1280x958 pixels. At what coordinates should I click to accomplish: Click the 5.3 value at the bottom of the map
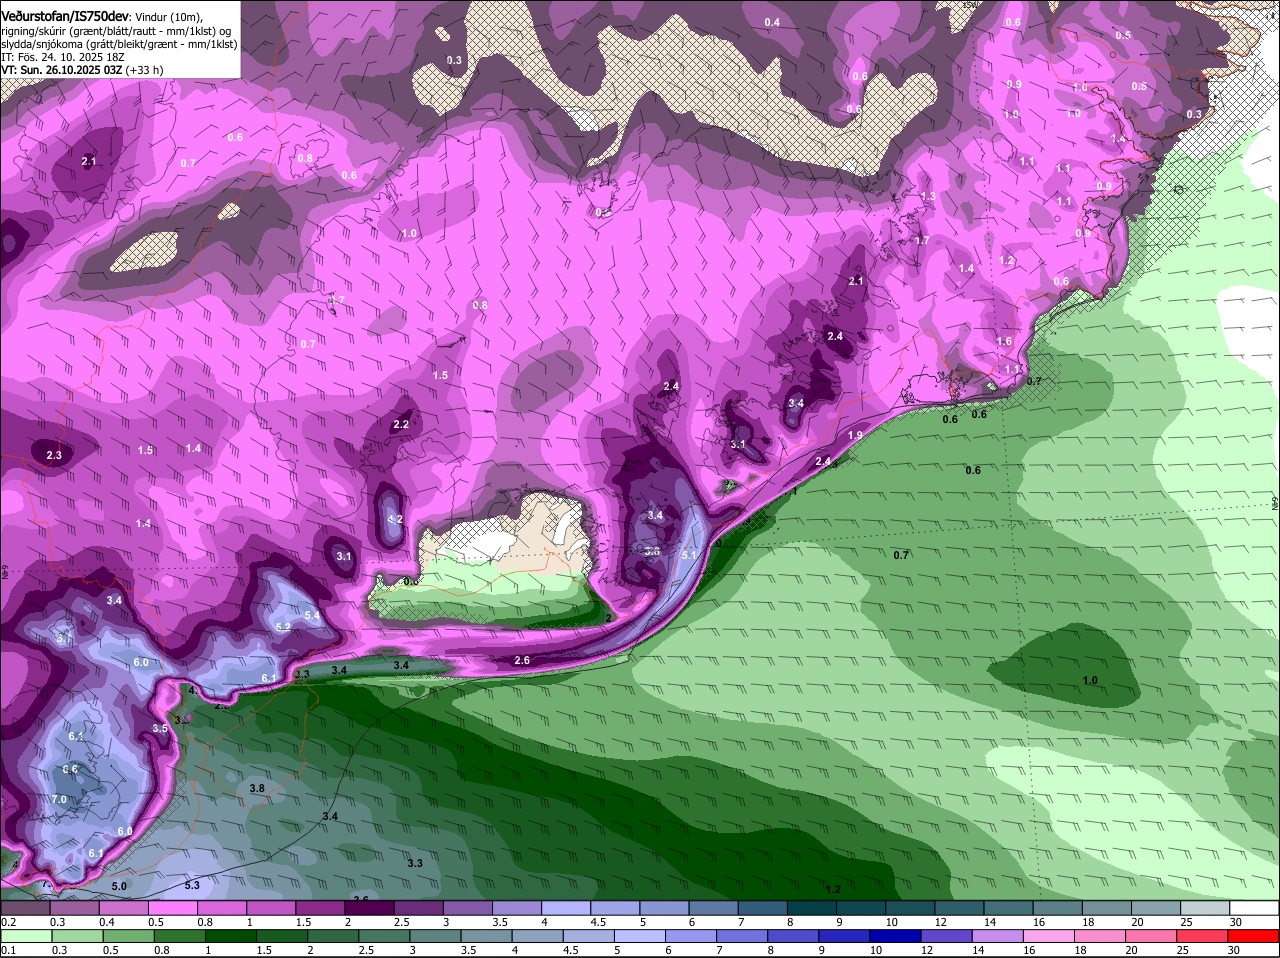click(192, 885)
